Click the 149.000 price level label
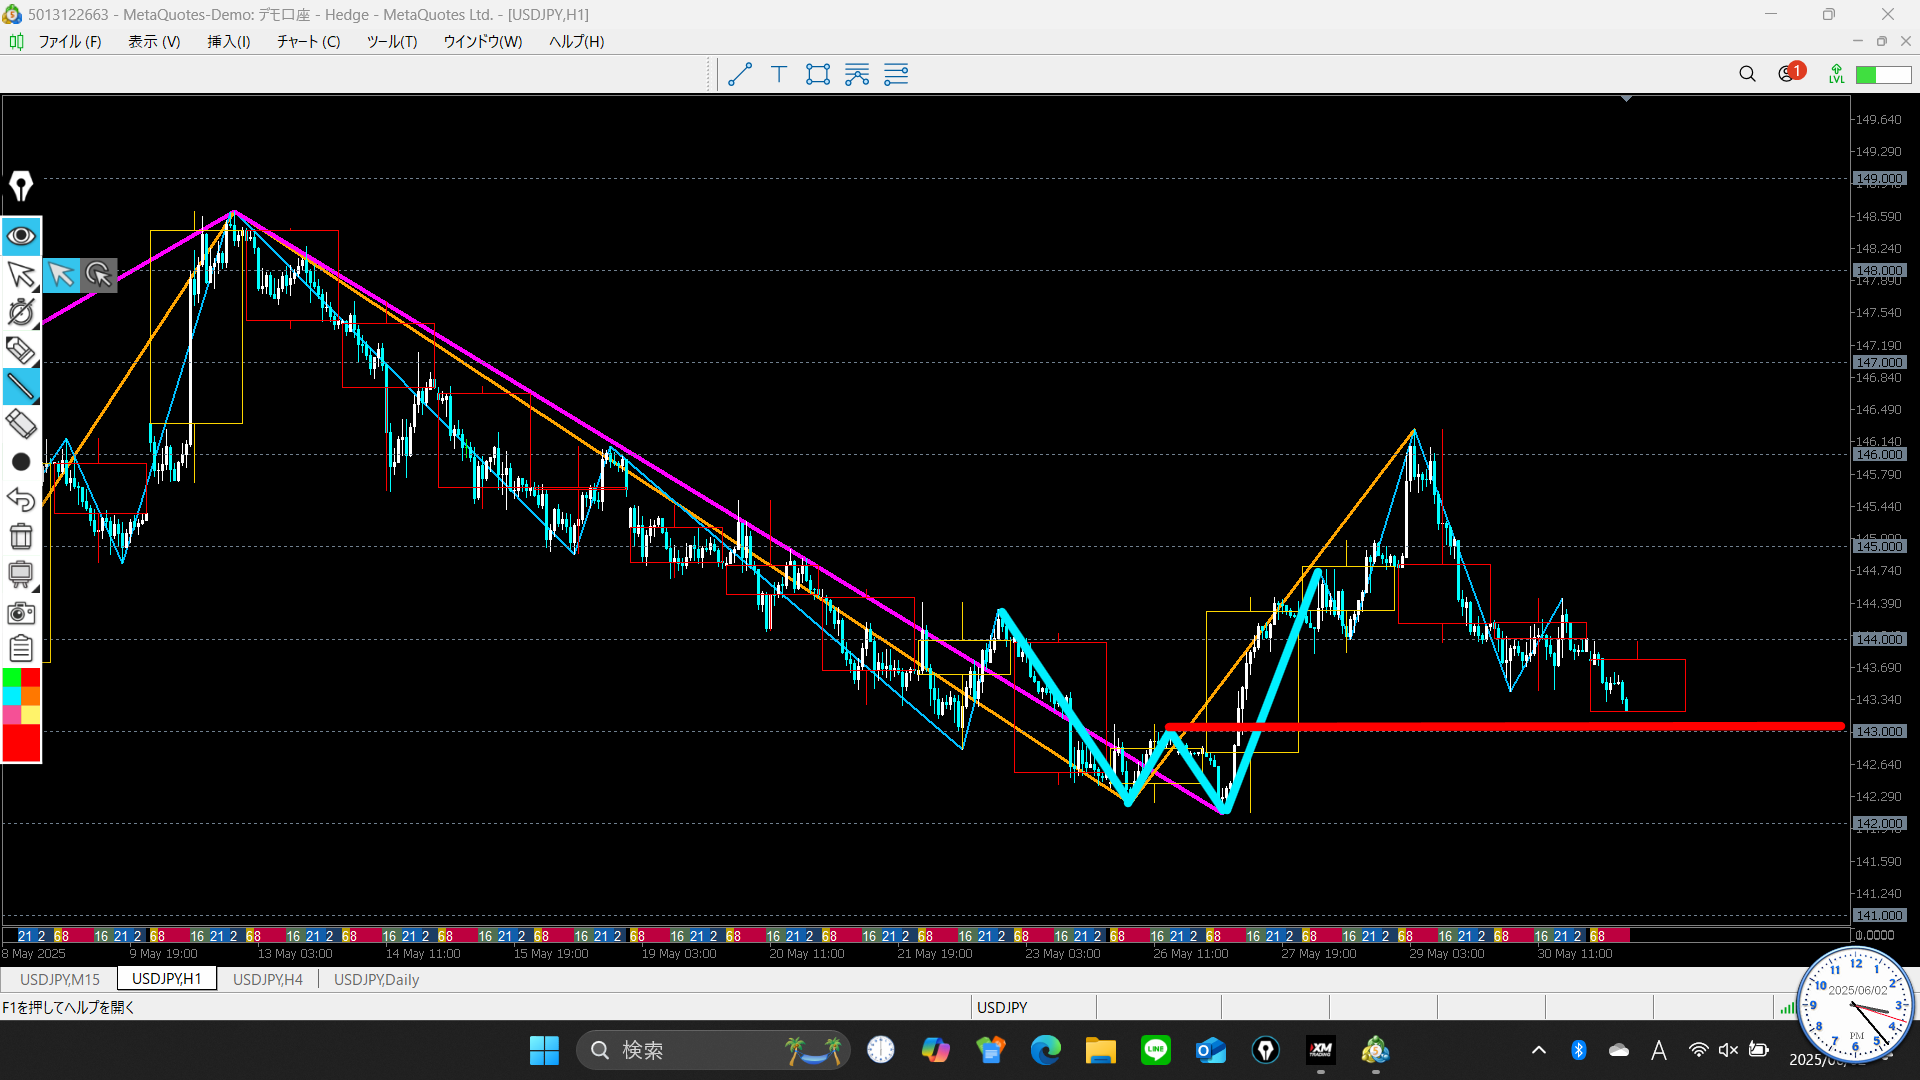The height and width of the screenshot is (1080, 1920). [x=1879, y=179]
